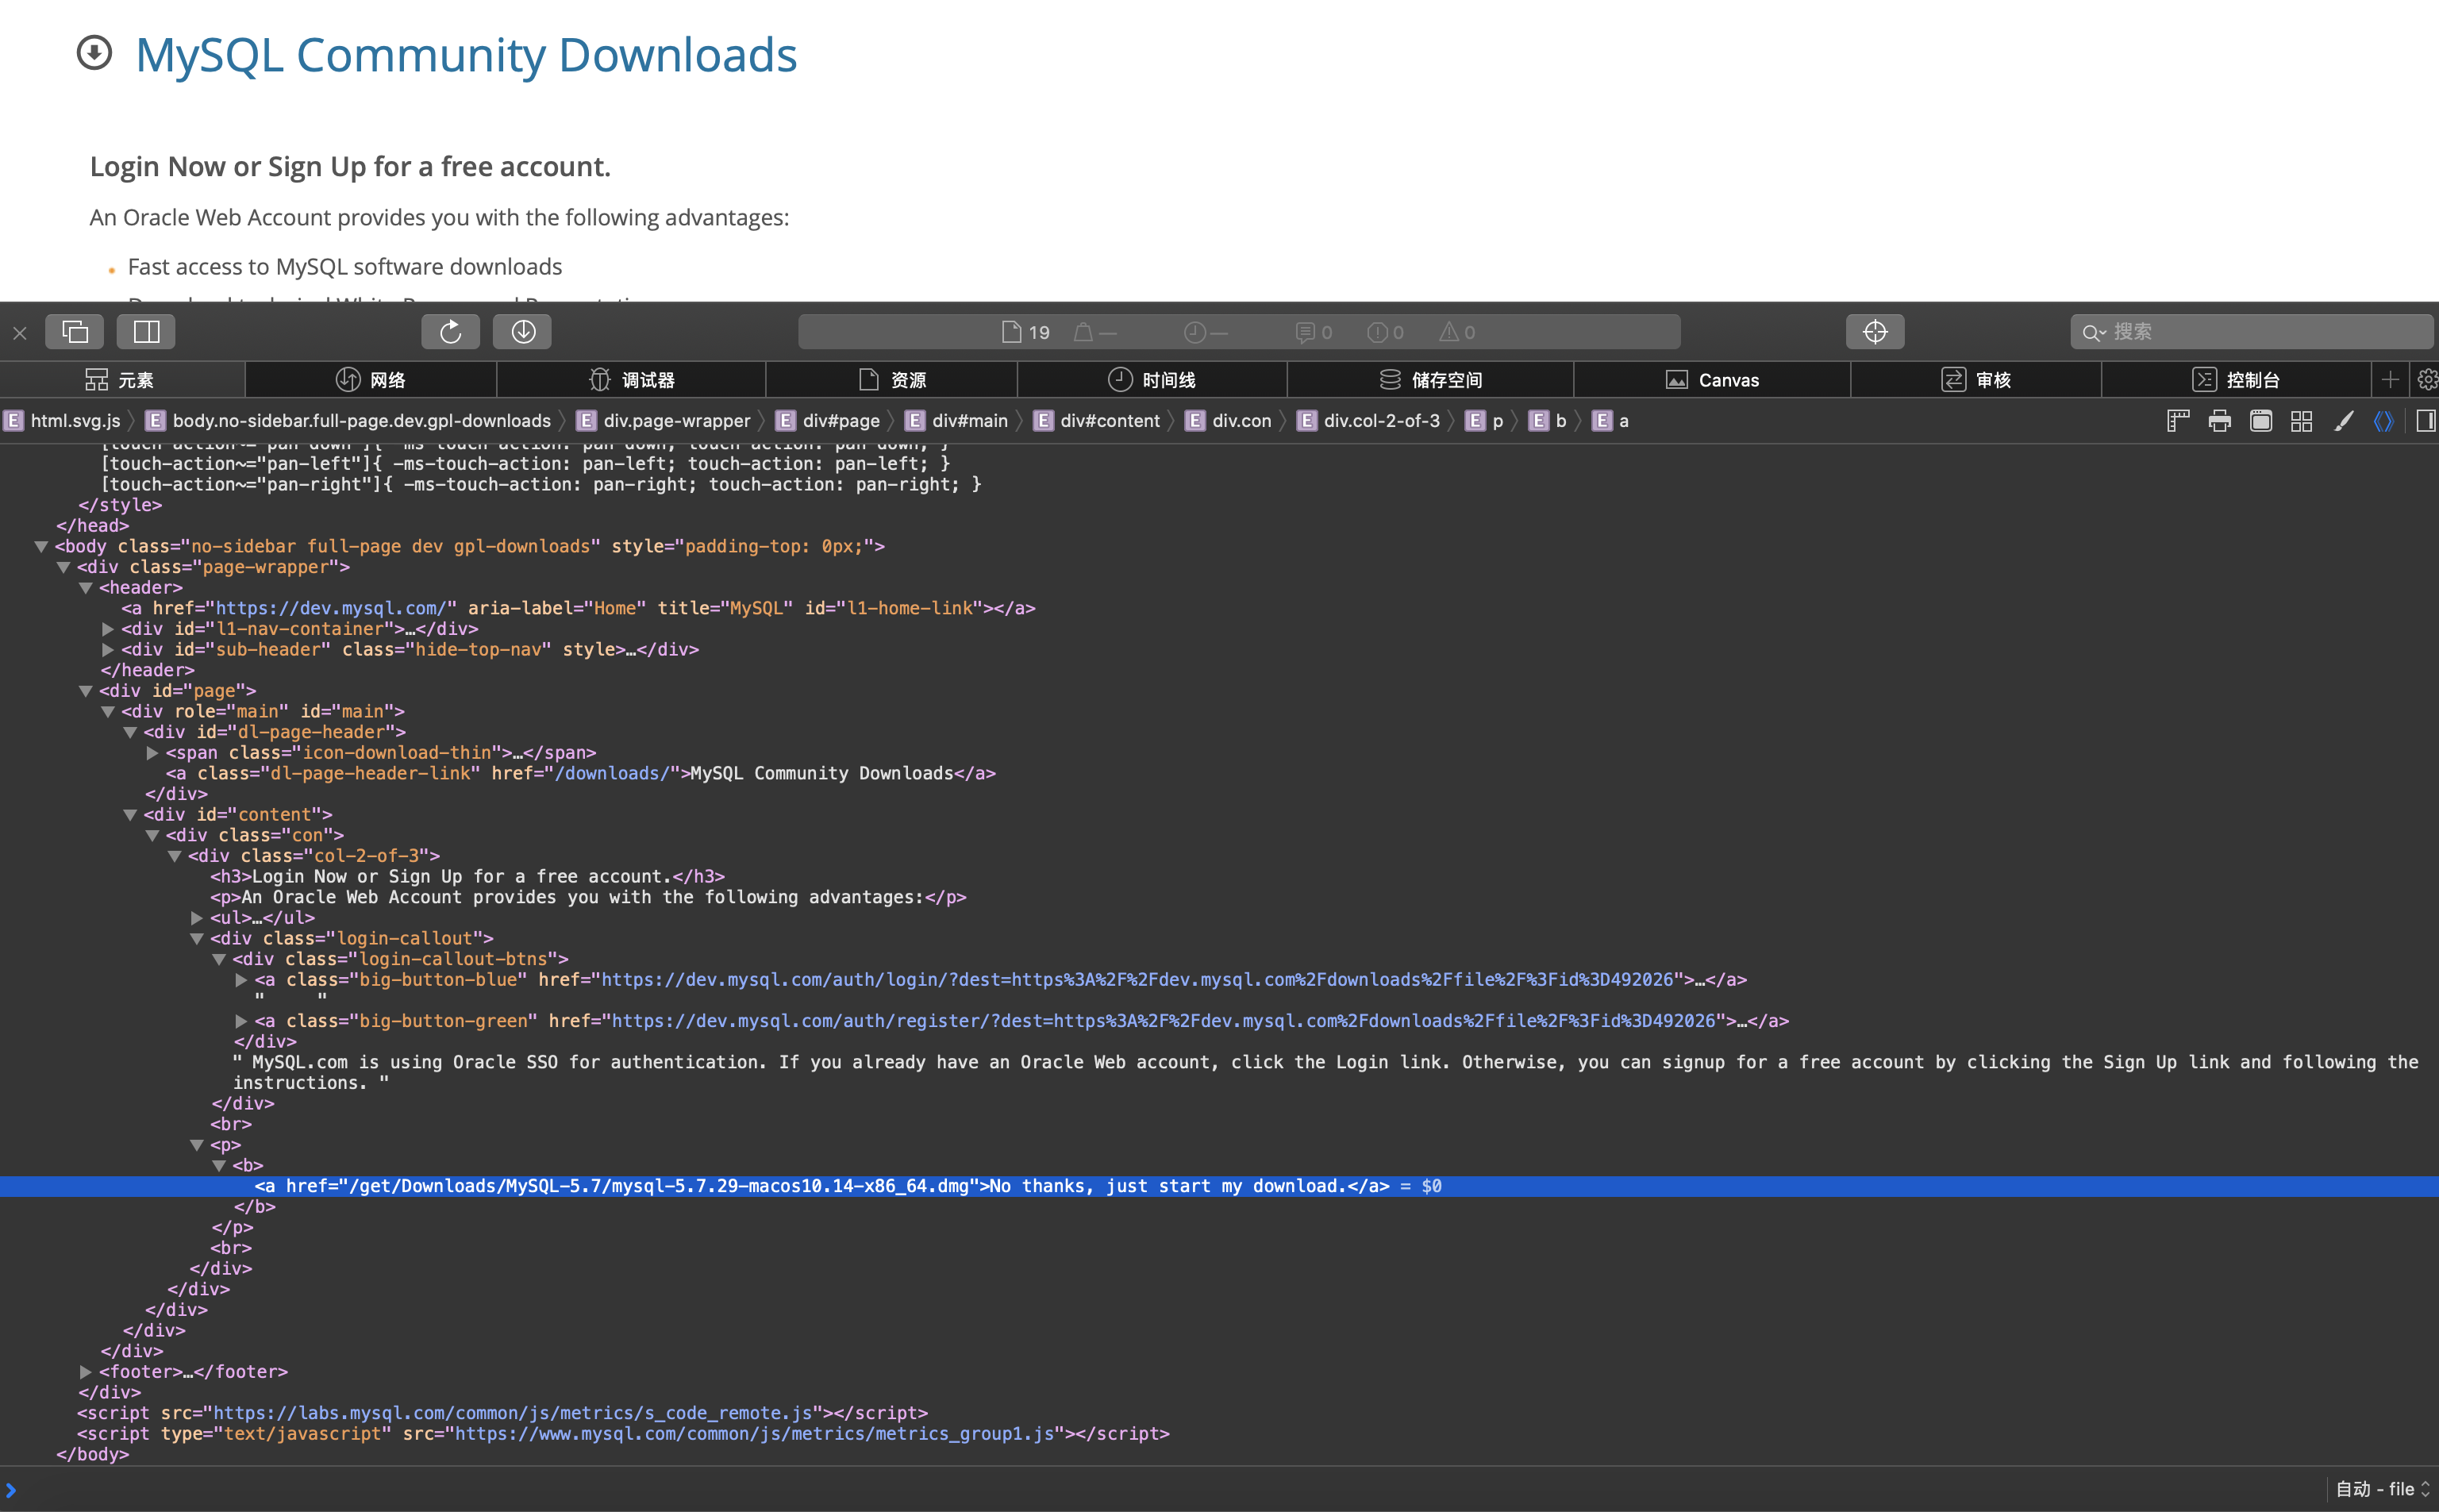The height and width of the screenshot is (1512, 2439).
Task: Switch to the 元素 tab
Action: (122, 380)
